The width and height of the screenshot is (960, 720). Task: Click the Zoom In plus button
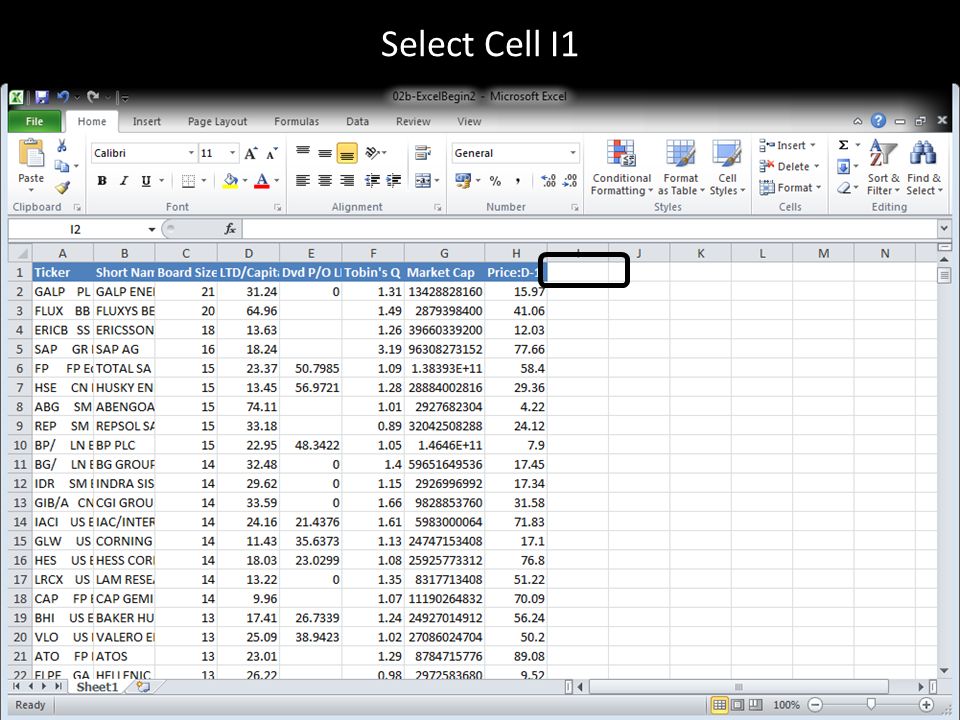(x=926, y=705)
